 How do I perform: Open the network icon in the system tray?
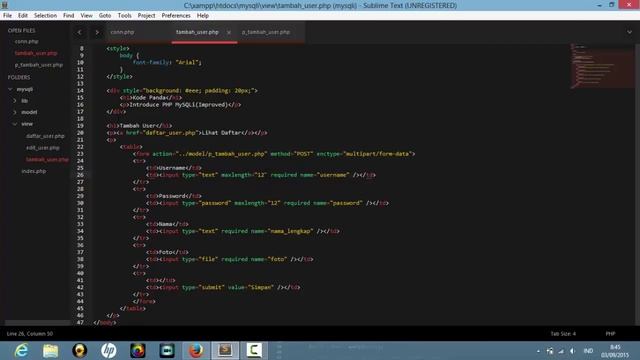[x=561, y=351]
